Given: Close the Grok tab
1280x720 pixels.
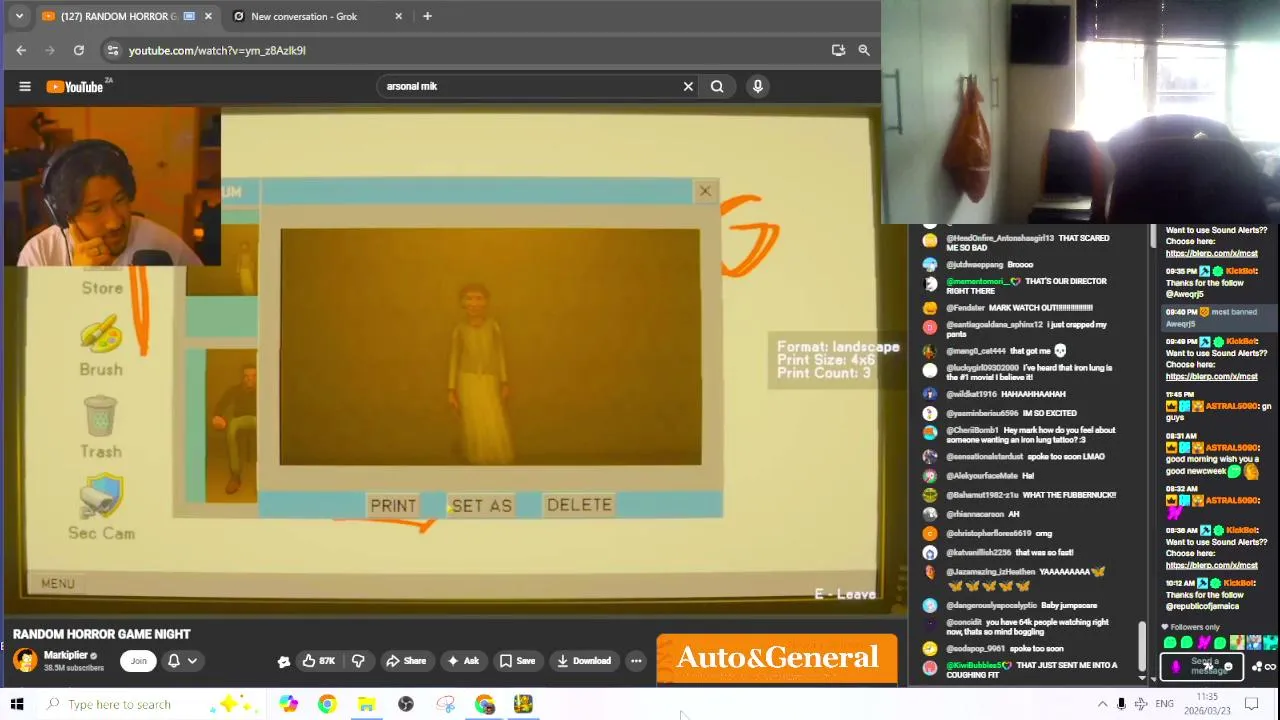Looking at the screenshot, I should tap(399, 16).
